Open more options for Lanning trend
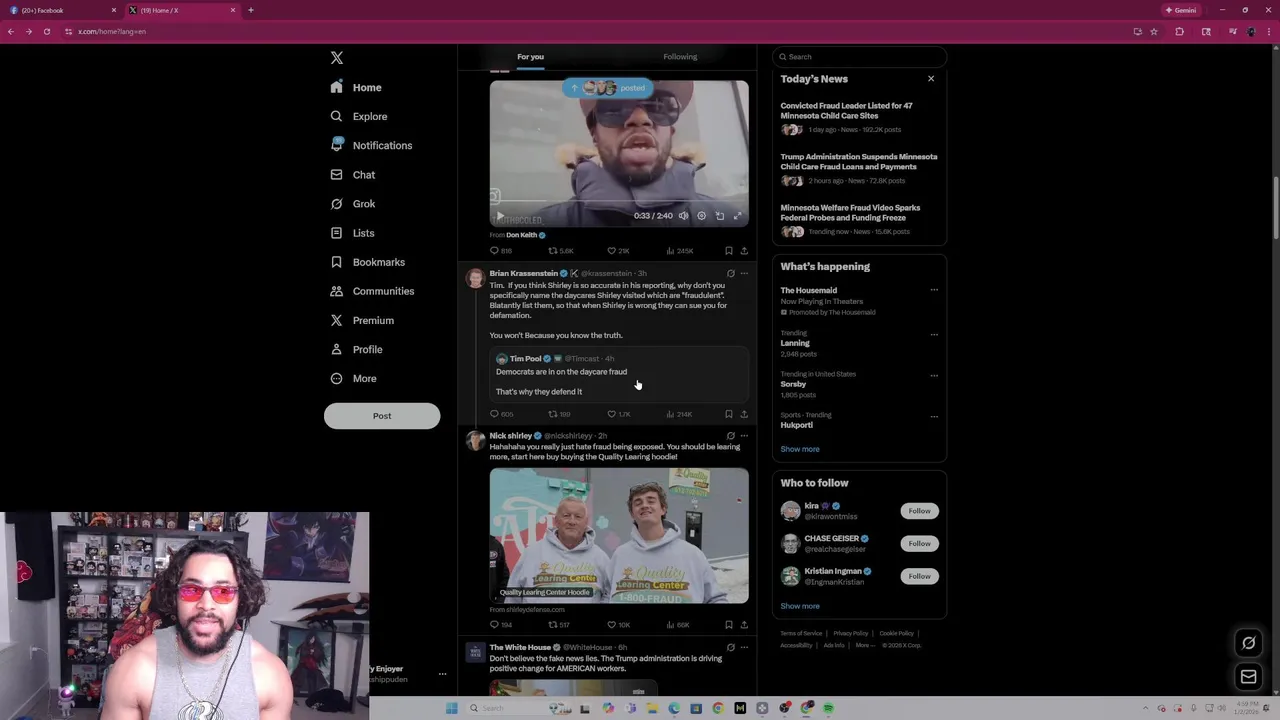 [x=934, y=334]
